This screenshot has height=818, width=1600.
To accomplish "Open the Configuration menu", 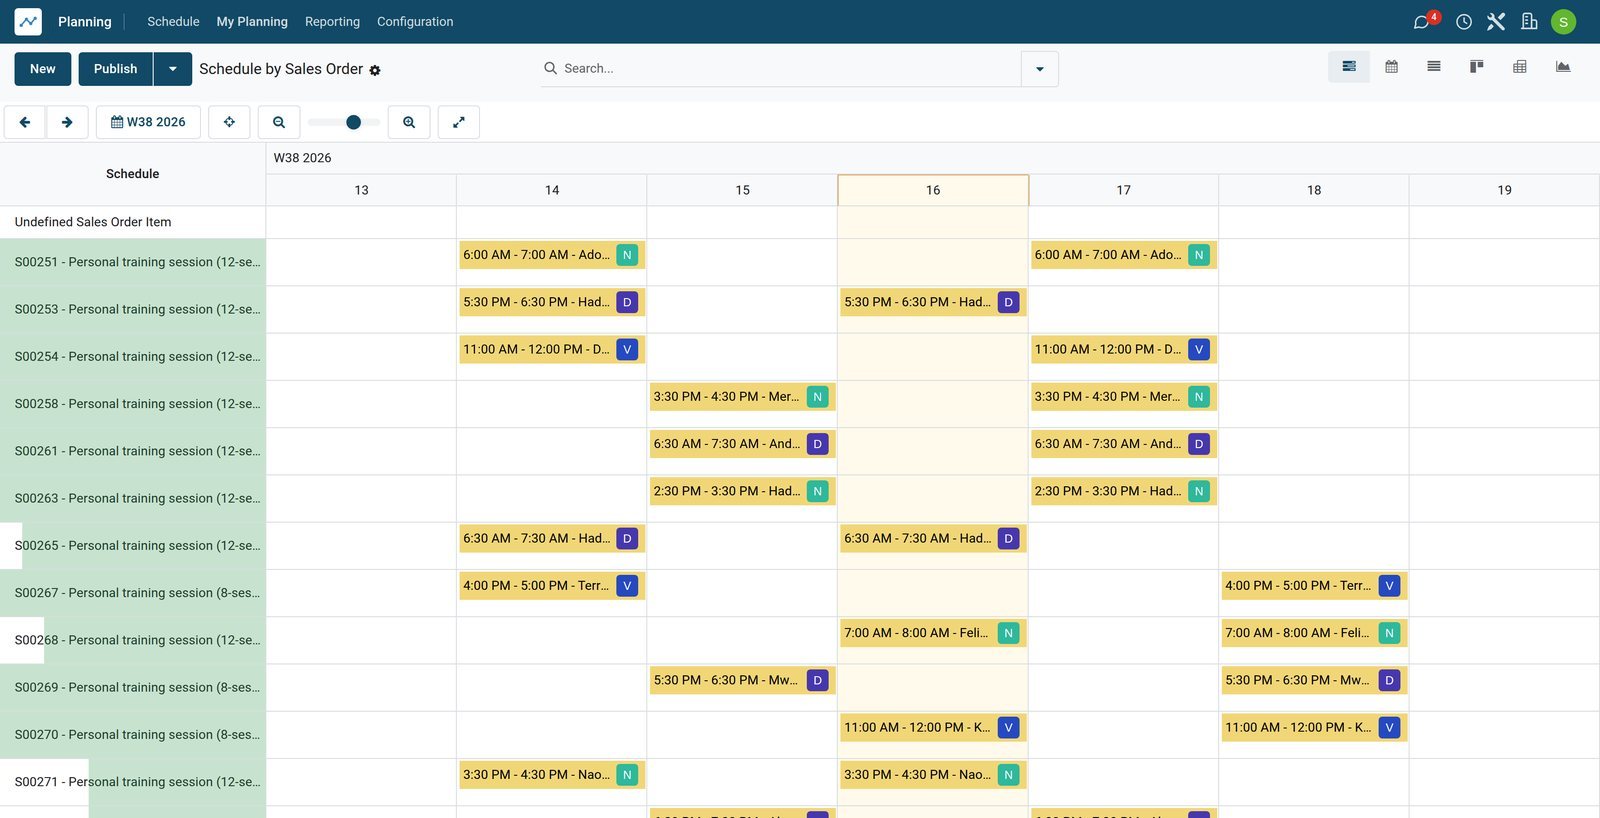I will click(415, 21).
